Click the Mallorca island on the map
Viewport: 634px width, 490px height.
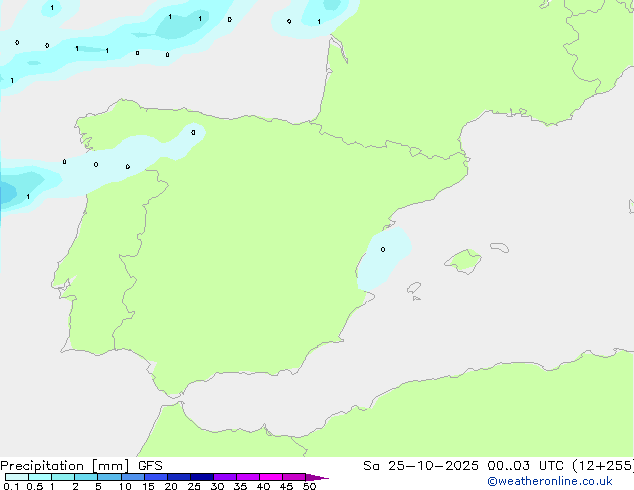click(464, 261)
